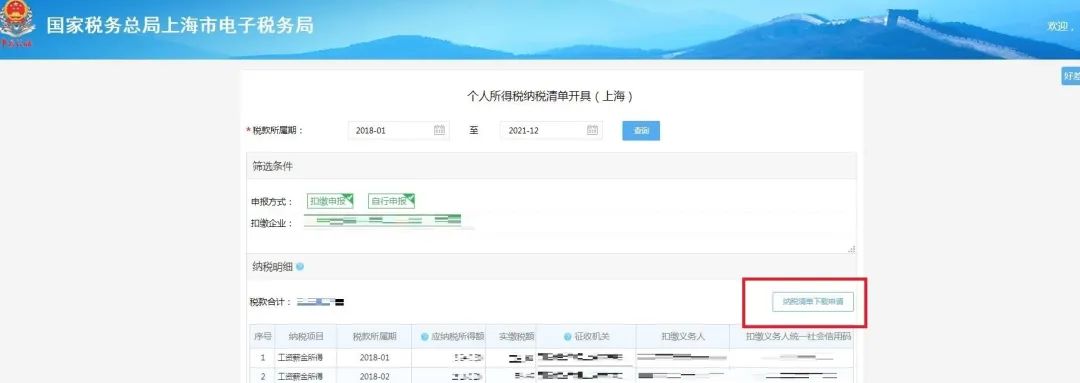Viewport: 1080px width, 383px height.
Task: Click 纳税清单下载申请 button
Action: coord(813,302)
